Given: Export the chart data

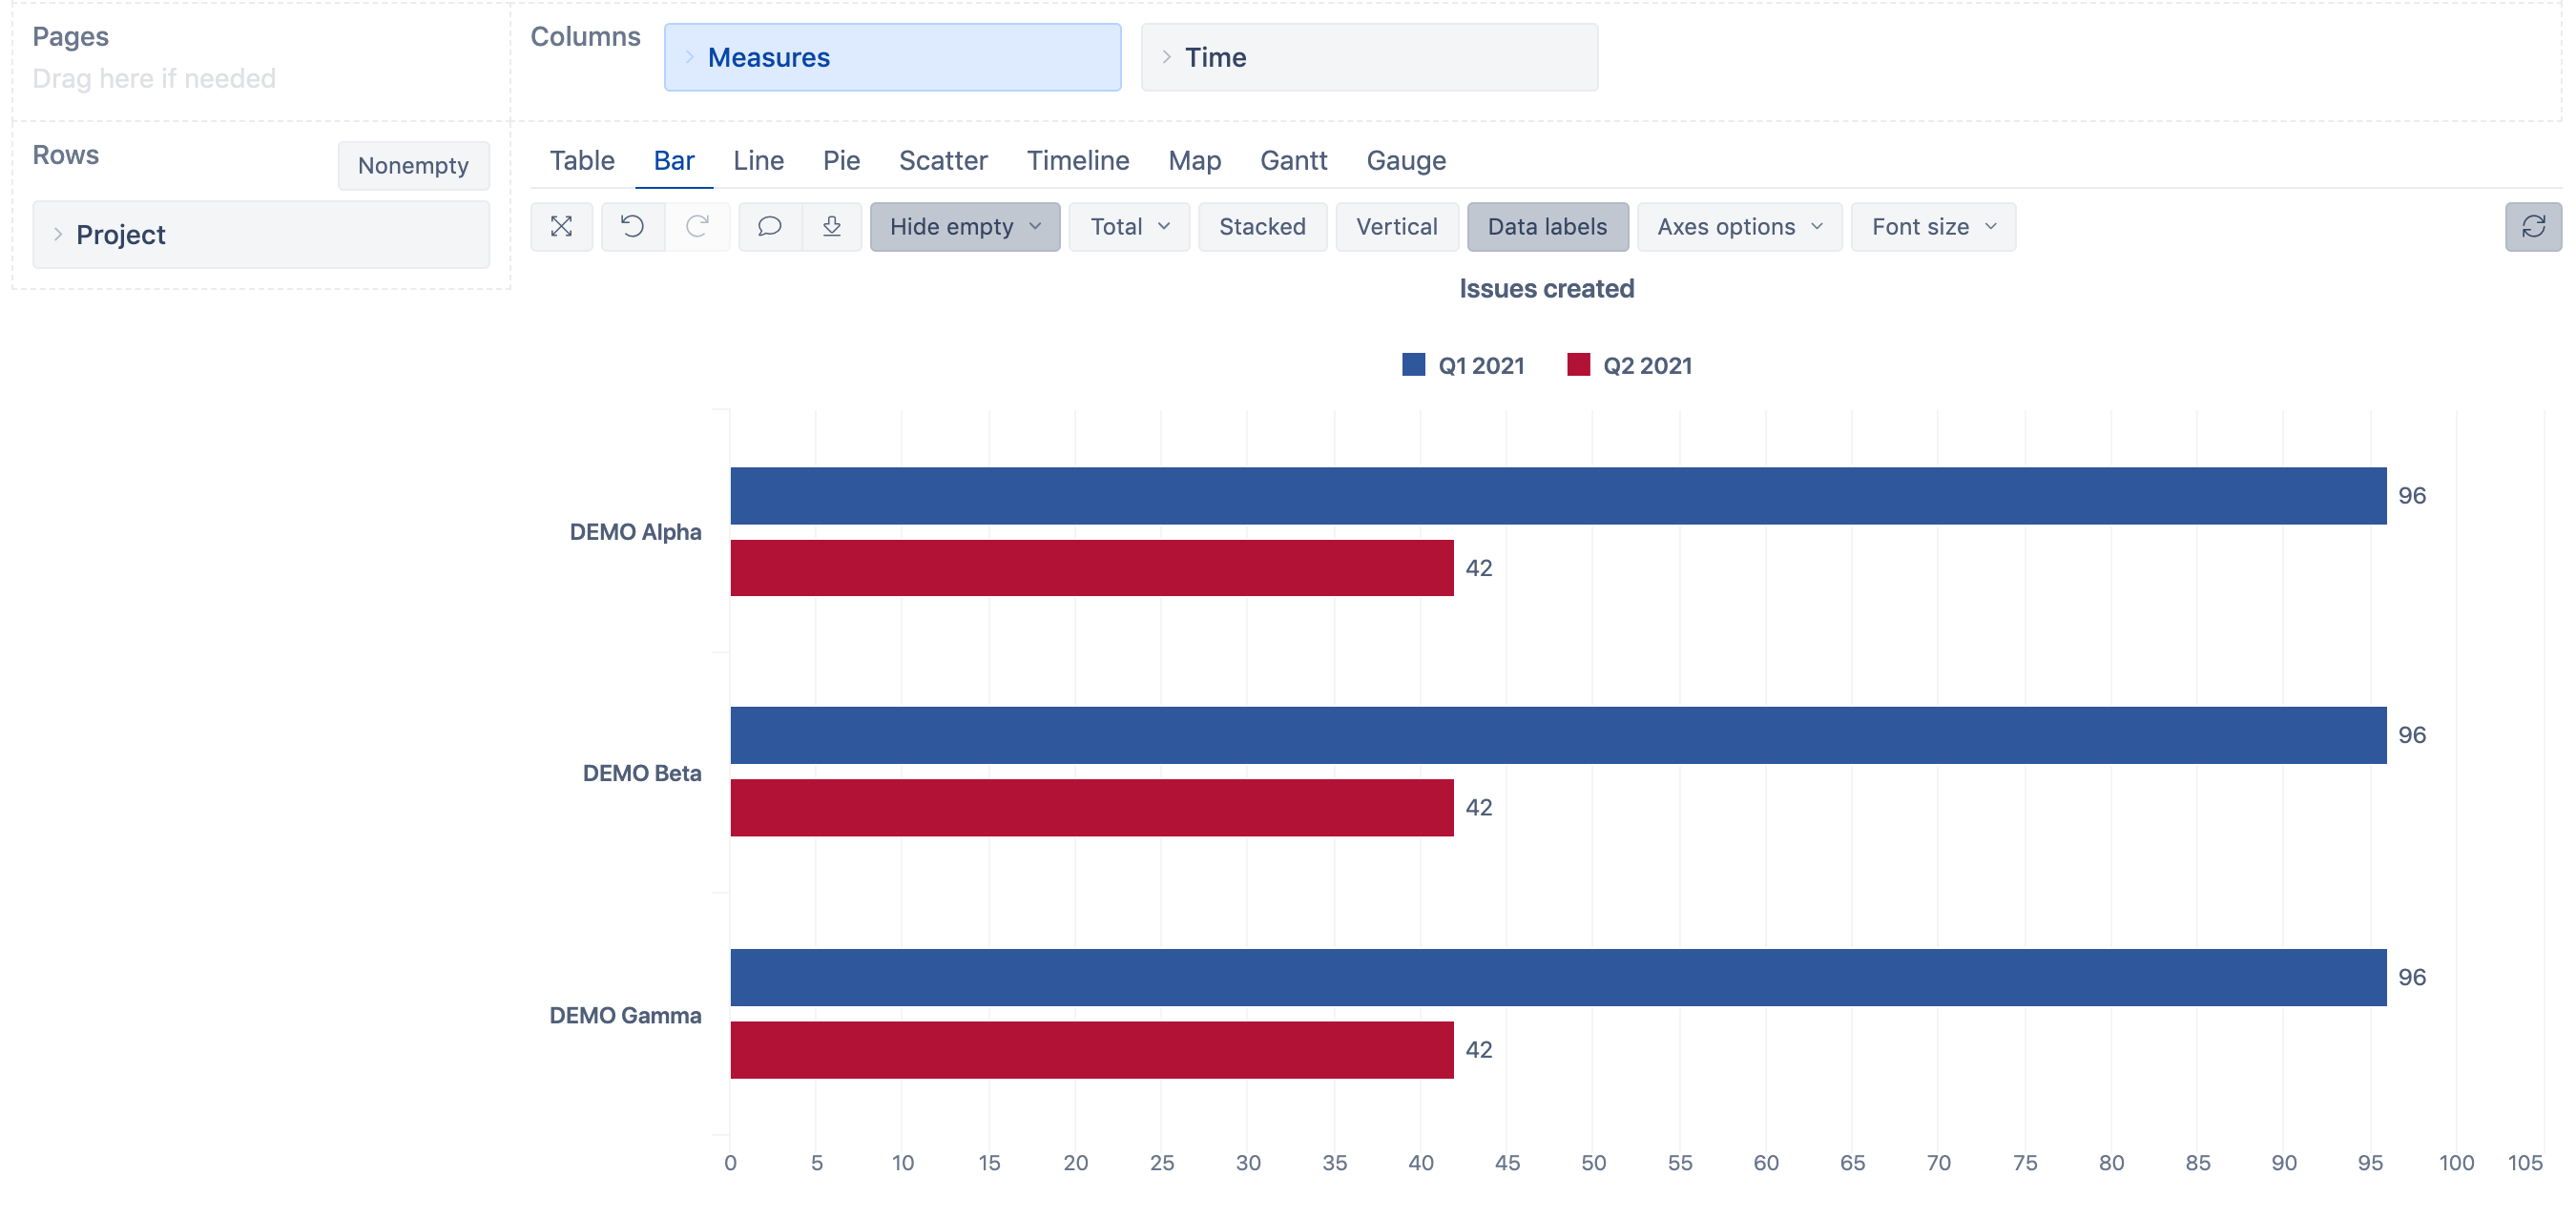Looking at the screenshot, I should tap(833, 227).
